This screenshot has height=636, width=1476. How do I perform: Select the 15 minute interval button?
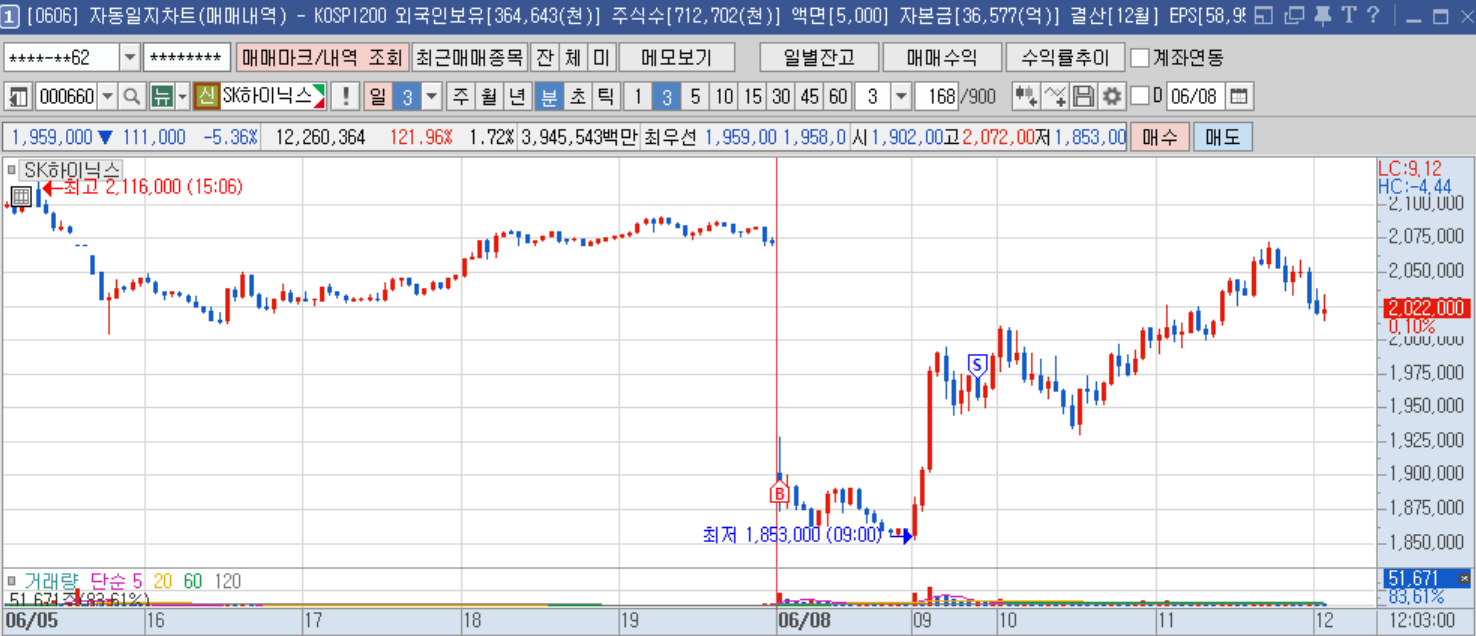pyautogui.click(x=753, y=97)
